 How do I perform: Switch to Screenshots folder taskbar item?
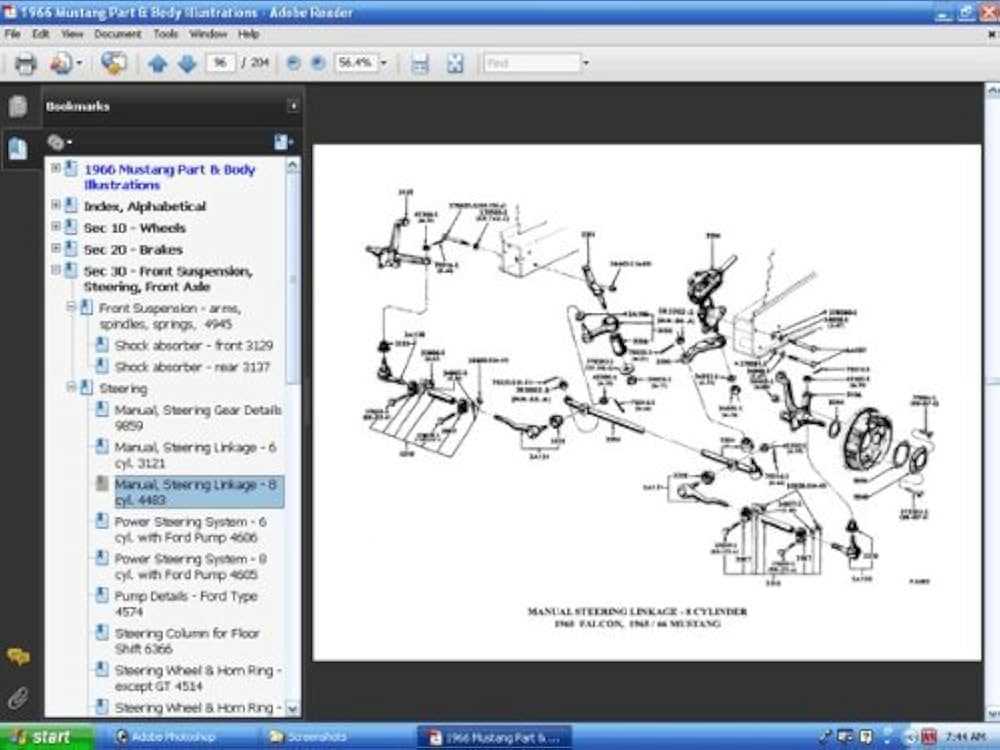310,737
